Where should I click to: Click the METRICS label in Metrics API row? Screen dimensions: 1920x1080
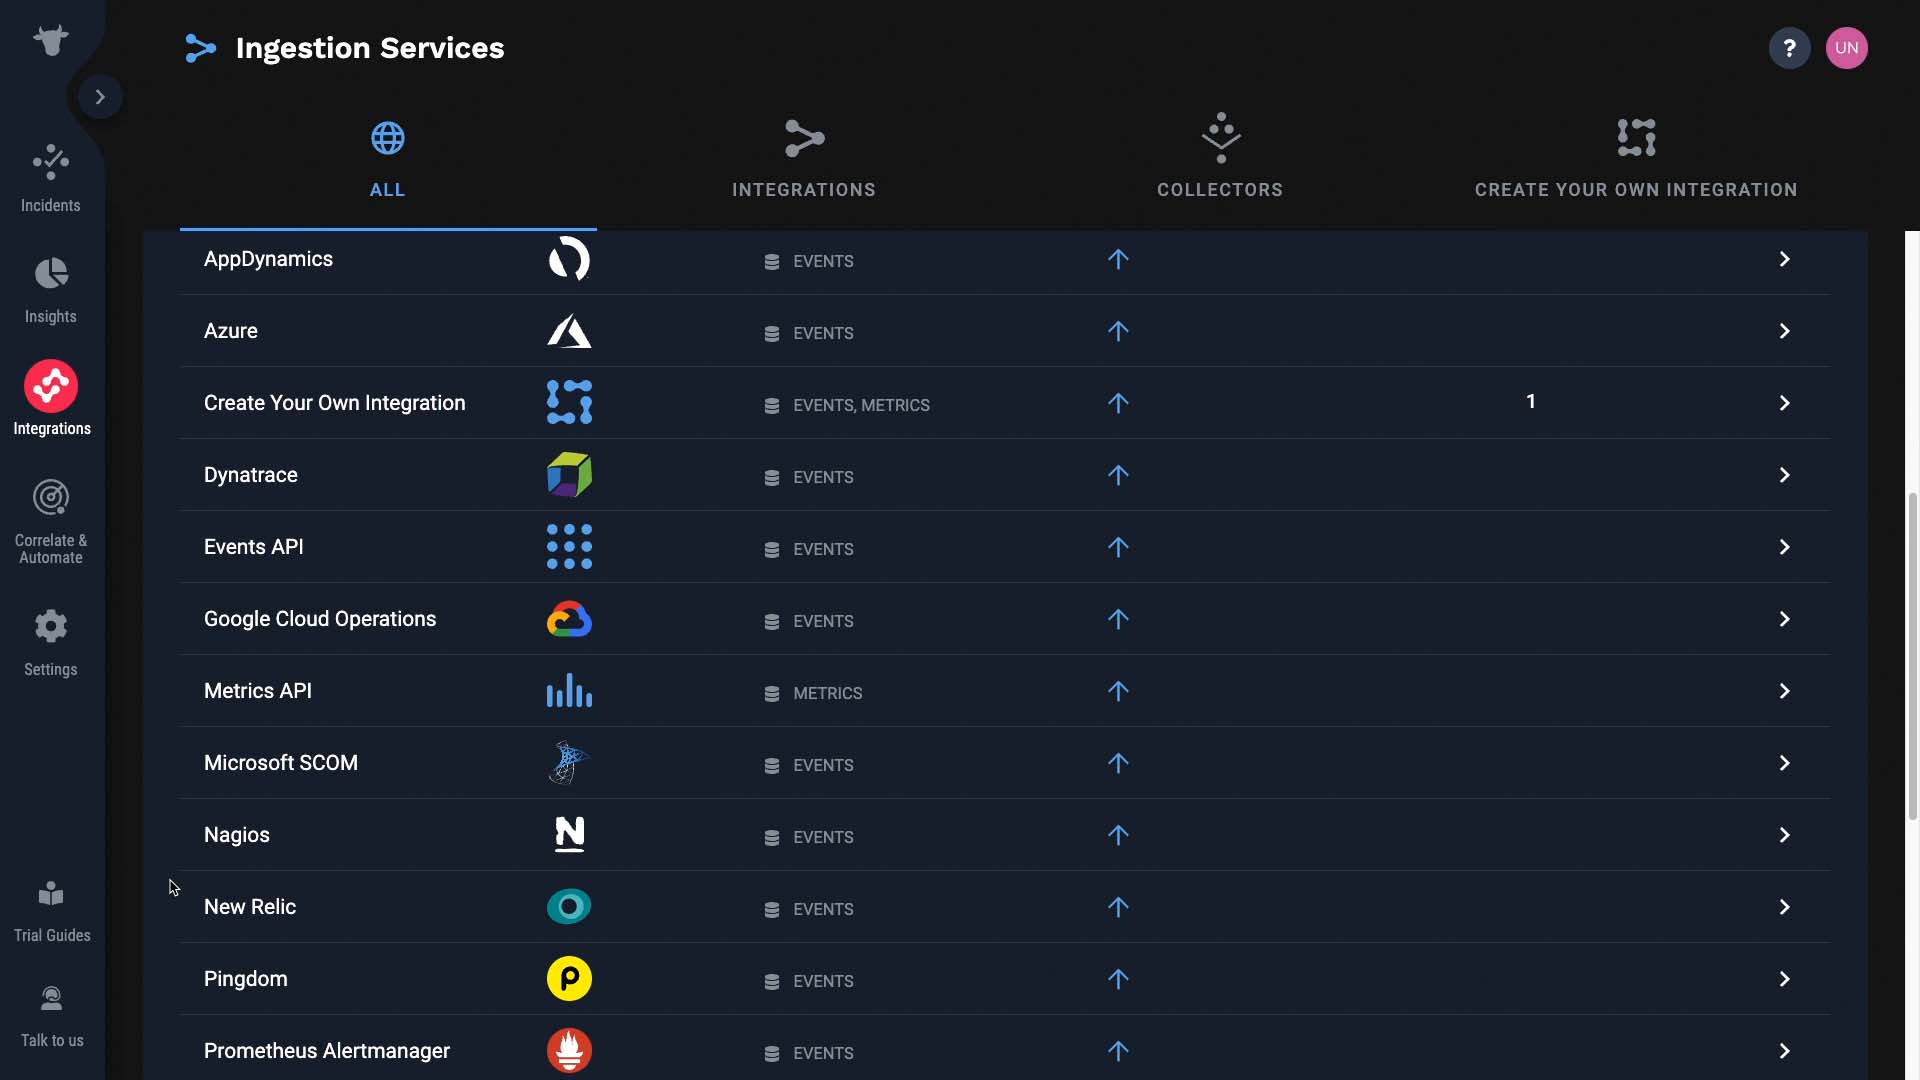pos(827,693)
